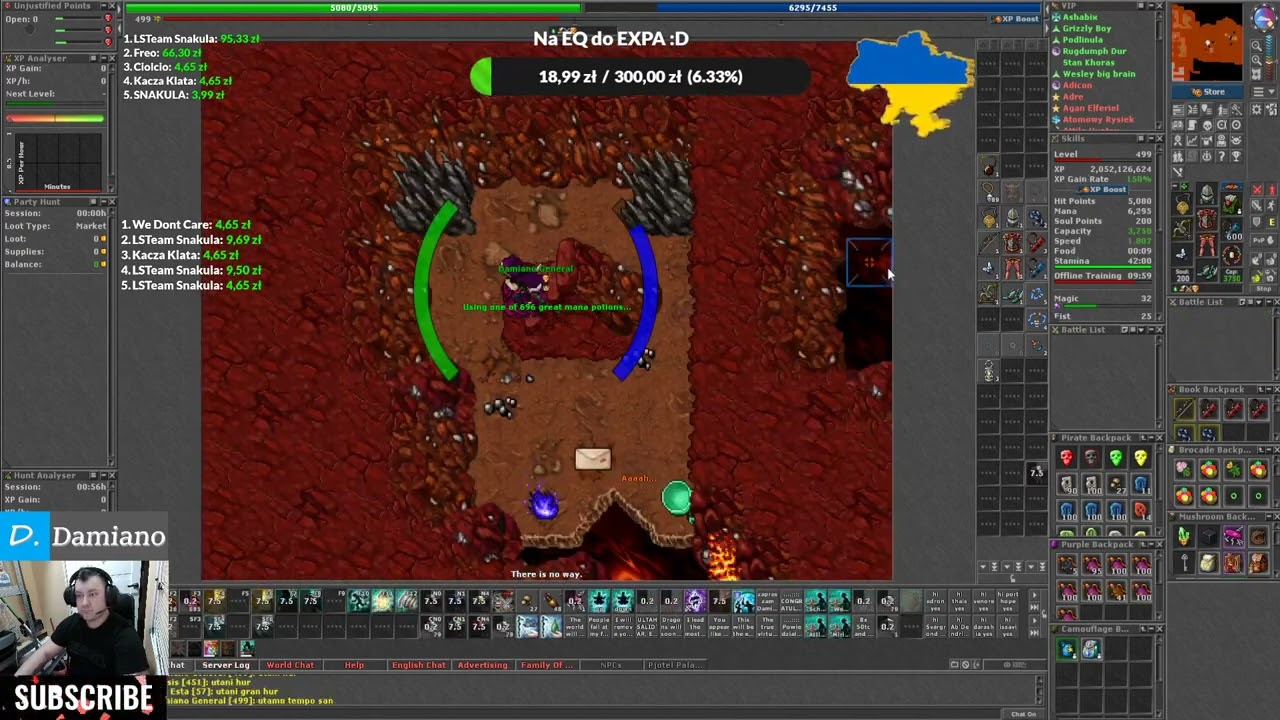Click the Stop button under combat controls

pyautogui.click(x=1263, y=288)
